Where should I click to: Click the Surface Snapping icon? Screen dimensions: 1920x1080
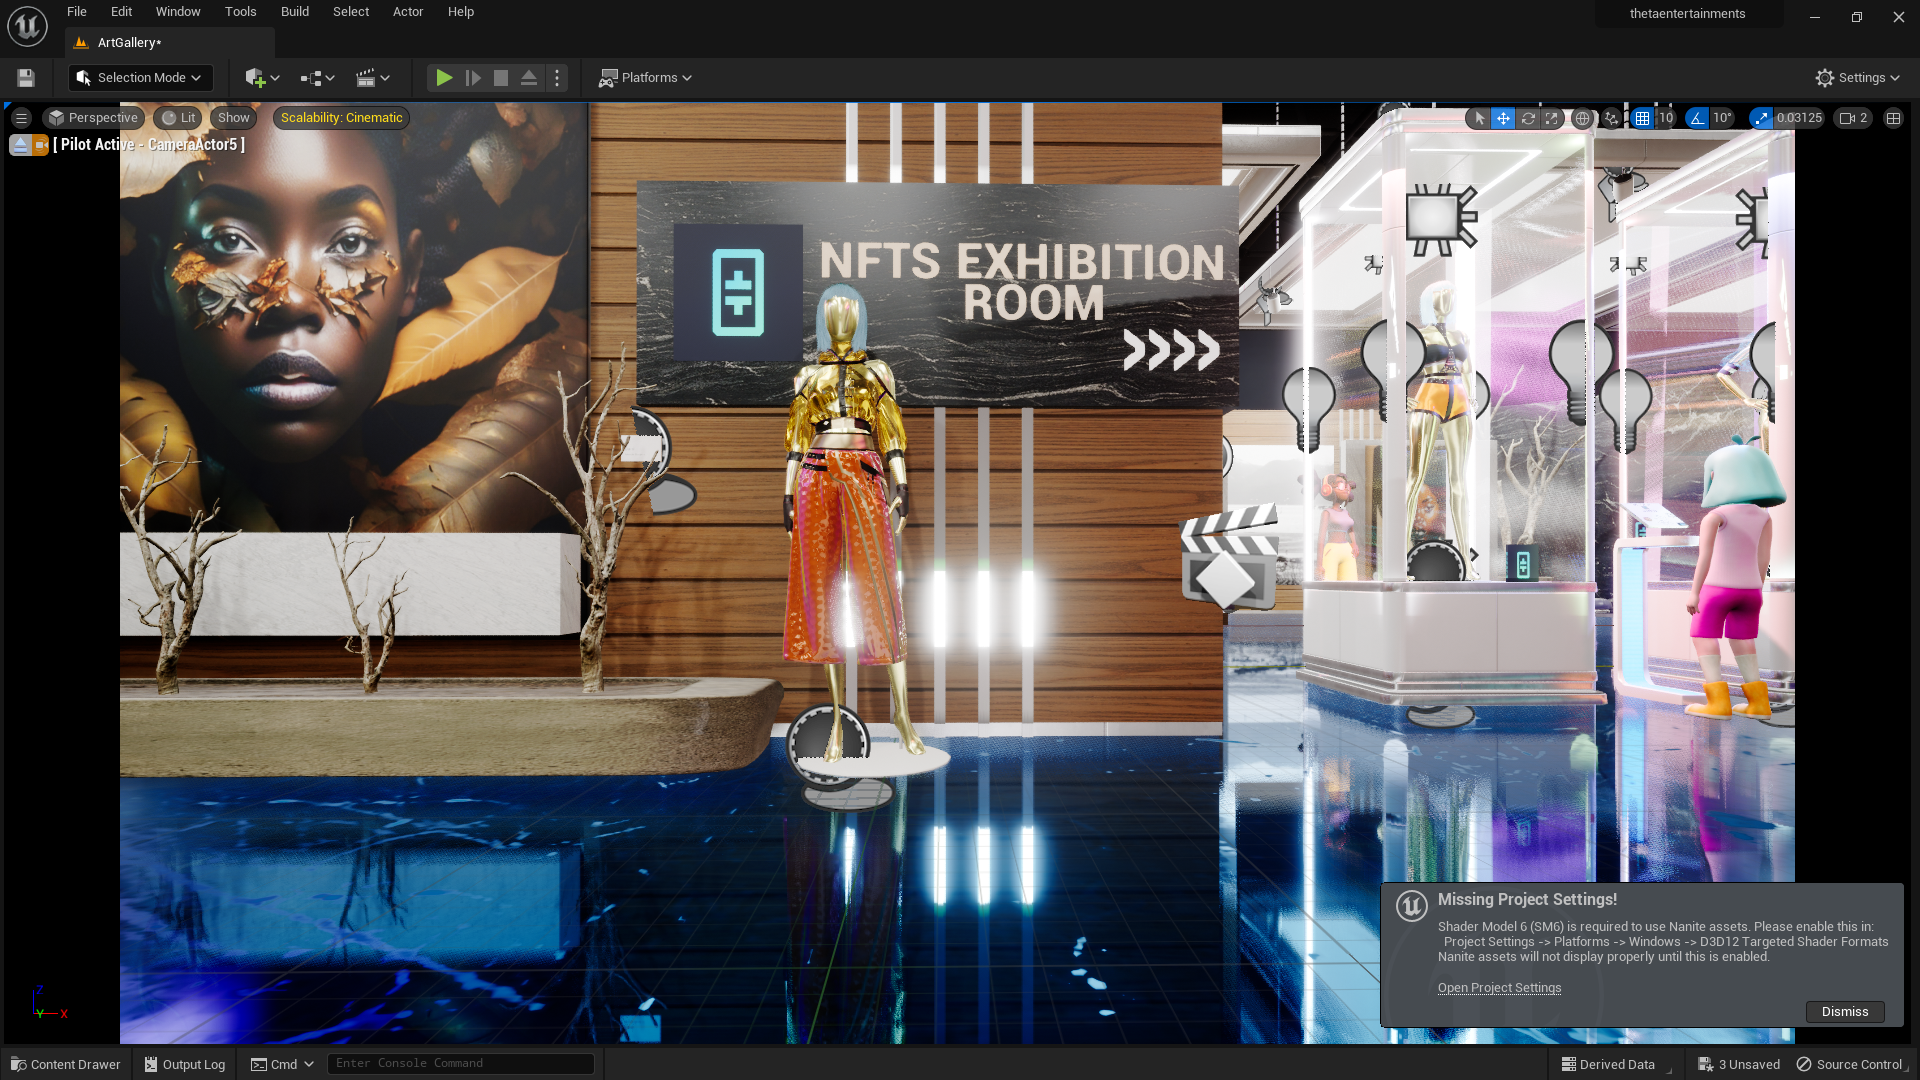click(1611, 118)
